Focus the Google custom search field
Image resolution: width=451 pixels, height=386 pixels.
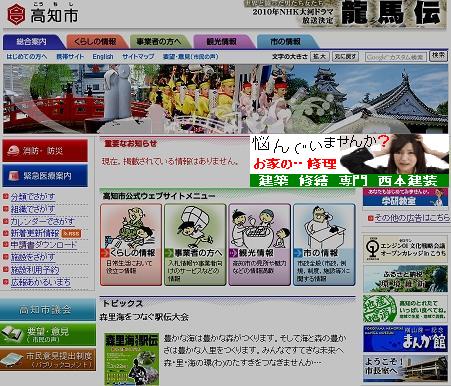[x=396, y=57]
